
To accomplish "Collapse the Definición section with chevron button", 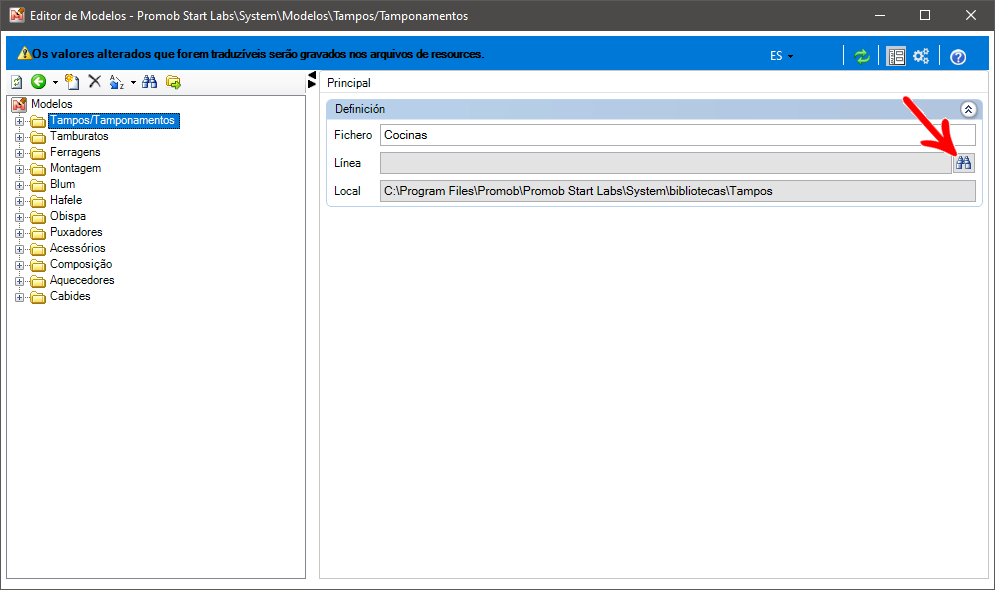I will (x=968, y=109).
